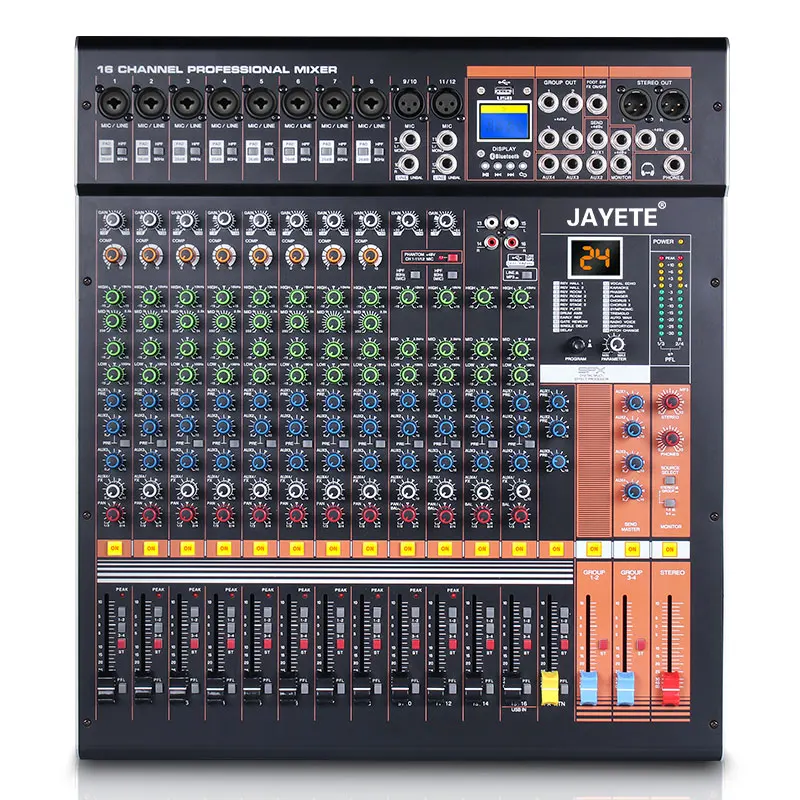Screen dimensions: 800x800
Task: Toggle the channel 1 ON button
Action: pyautogui.click(x=114, y=548)
